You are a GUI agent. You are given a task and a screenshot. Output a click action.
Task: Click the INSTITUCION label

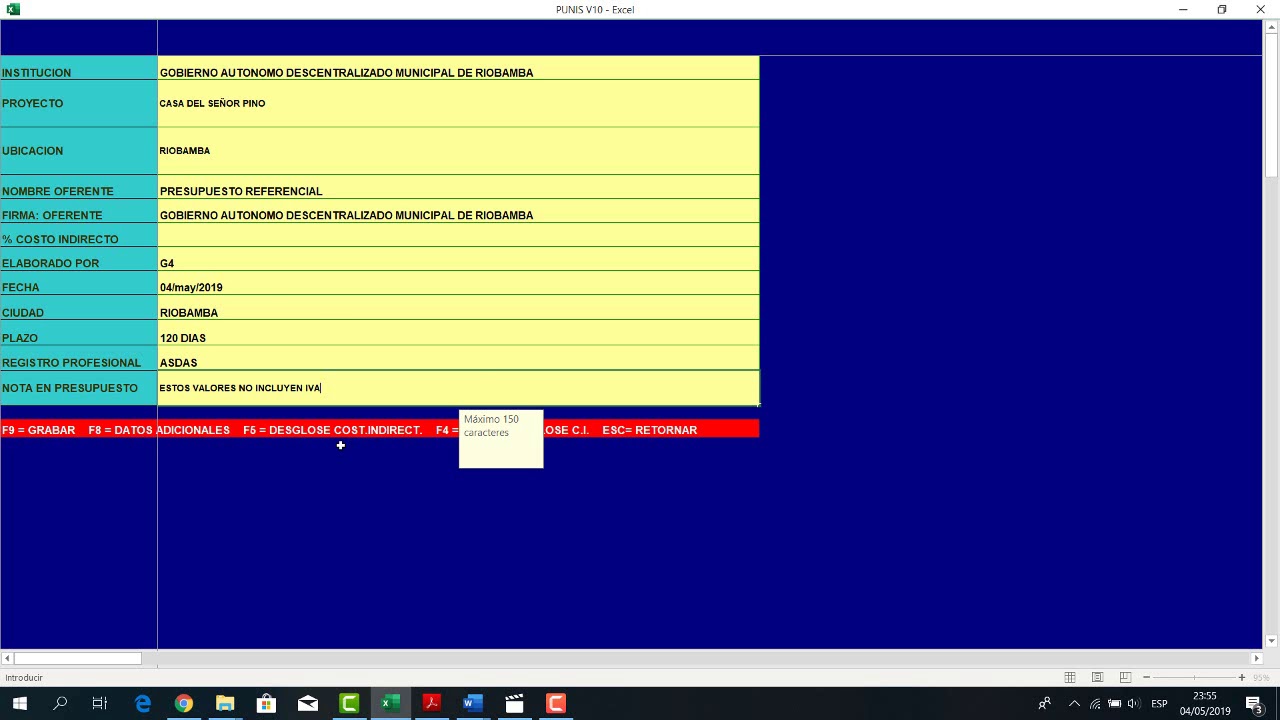click(36, 73)
